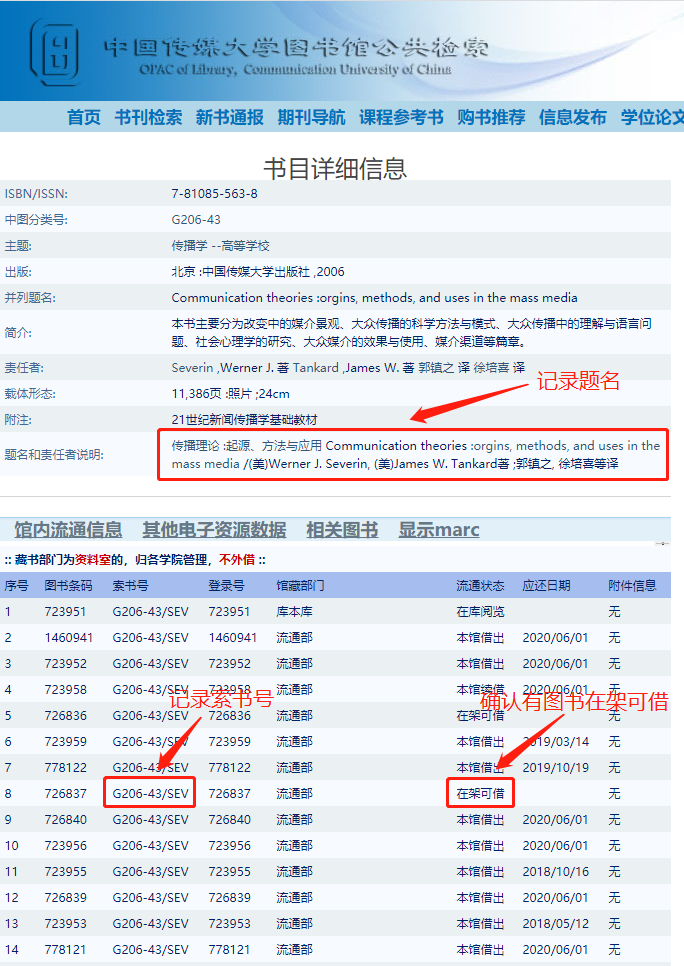Screen dimensions: 684x966
Task: Click classification number G206-43 link
Action: (x=196, y=220)
